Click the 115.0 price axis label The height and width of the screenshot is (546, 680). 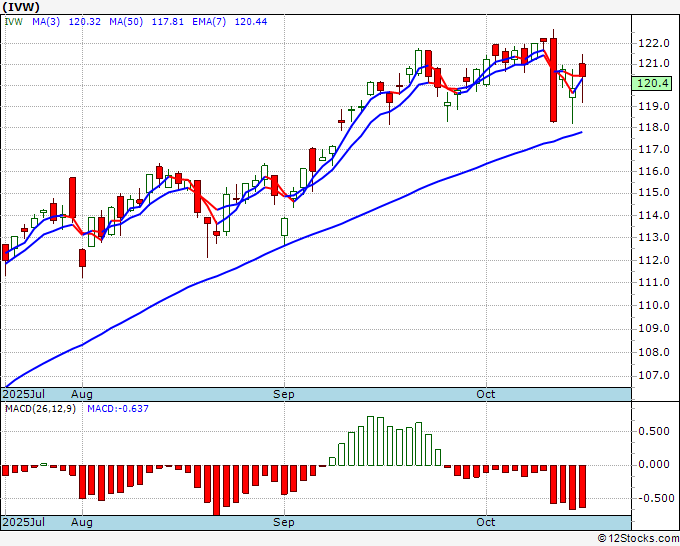pos(654,193)
